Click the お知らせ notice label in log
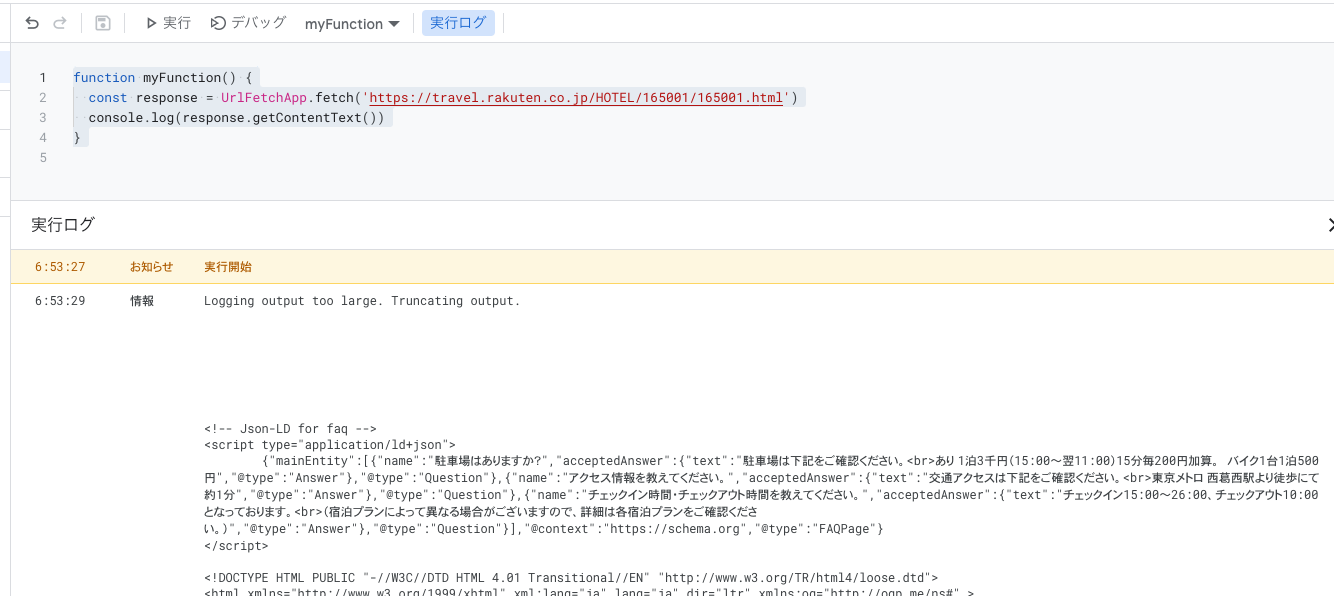The width and height of the screenshot is (1334, 596). 151,267
